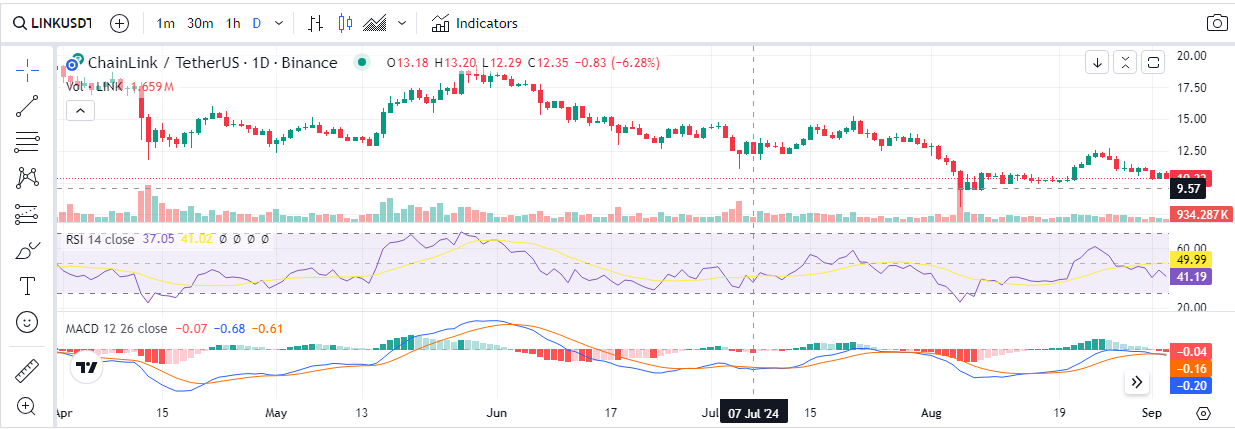
Task: Open the emoji icons tool
Action: 27,322
